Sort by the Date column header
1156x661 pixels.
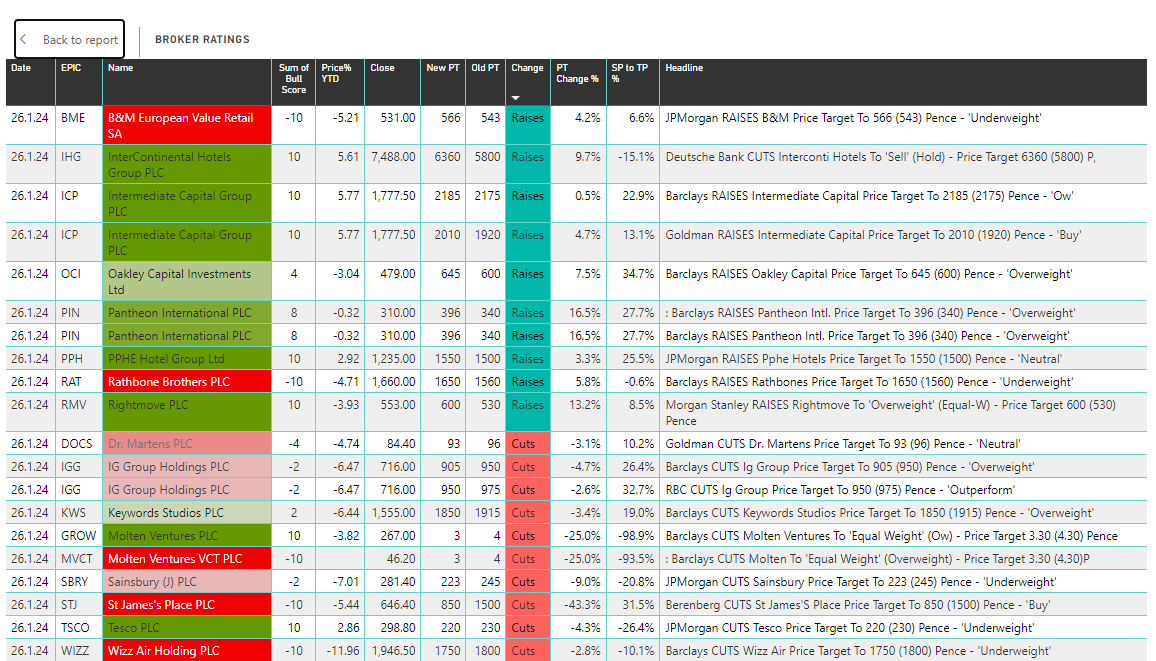[30, 81]
